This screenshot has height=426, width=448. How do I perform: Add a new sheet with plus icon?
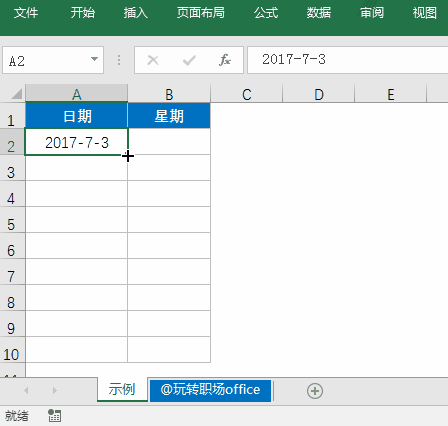point(315,391)
